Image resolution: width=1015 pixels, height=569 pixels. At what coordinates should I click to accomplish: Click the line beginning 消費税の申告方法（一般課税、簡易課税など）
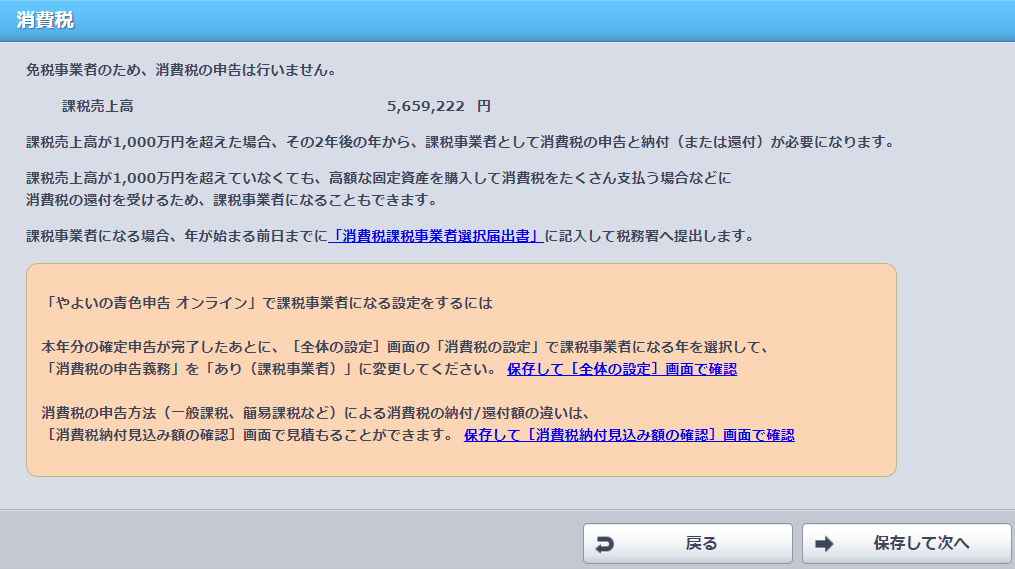[x=316, y=413]
